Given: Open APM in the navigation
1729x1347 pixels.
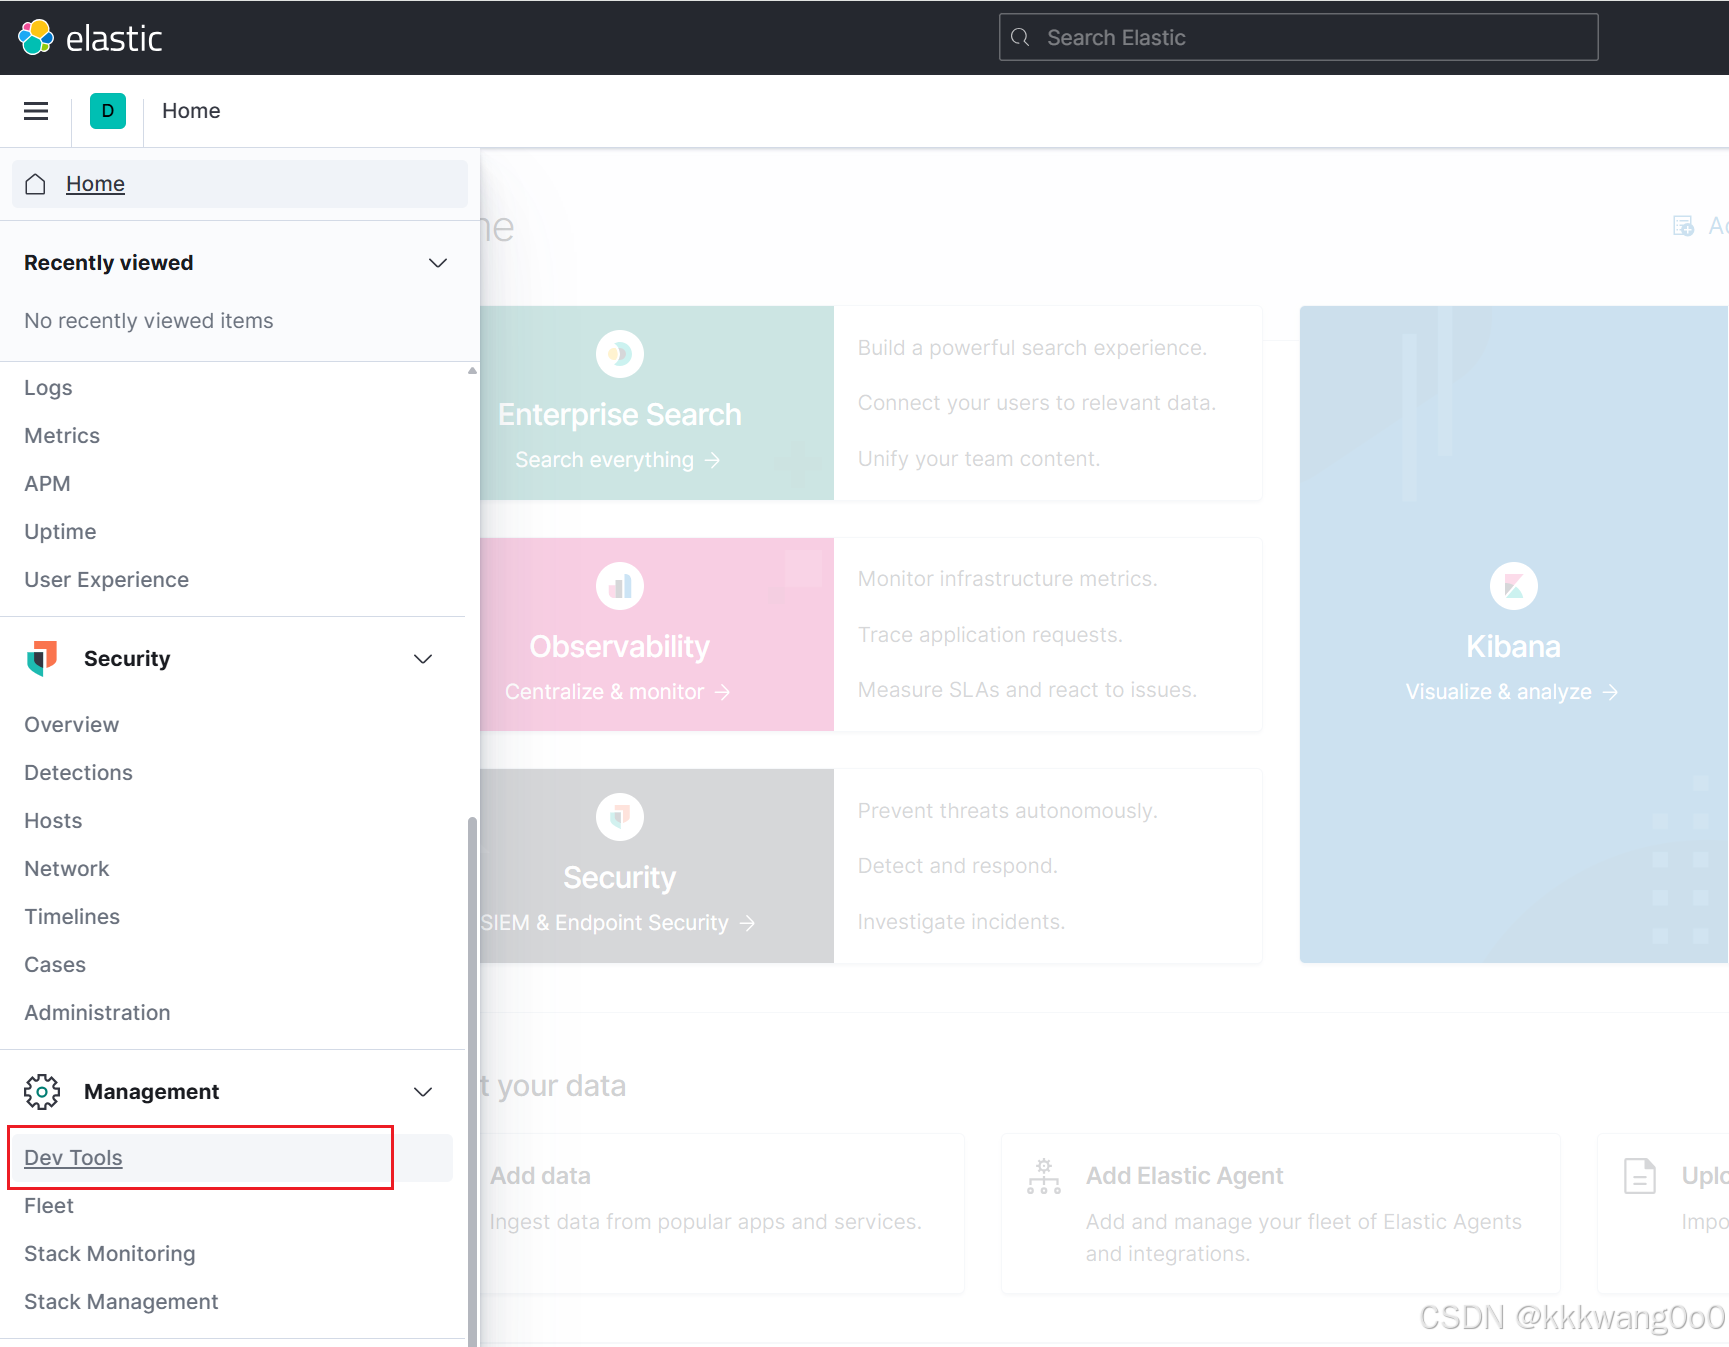Looking at the screenshot, I should (47, 484).
